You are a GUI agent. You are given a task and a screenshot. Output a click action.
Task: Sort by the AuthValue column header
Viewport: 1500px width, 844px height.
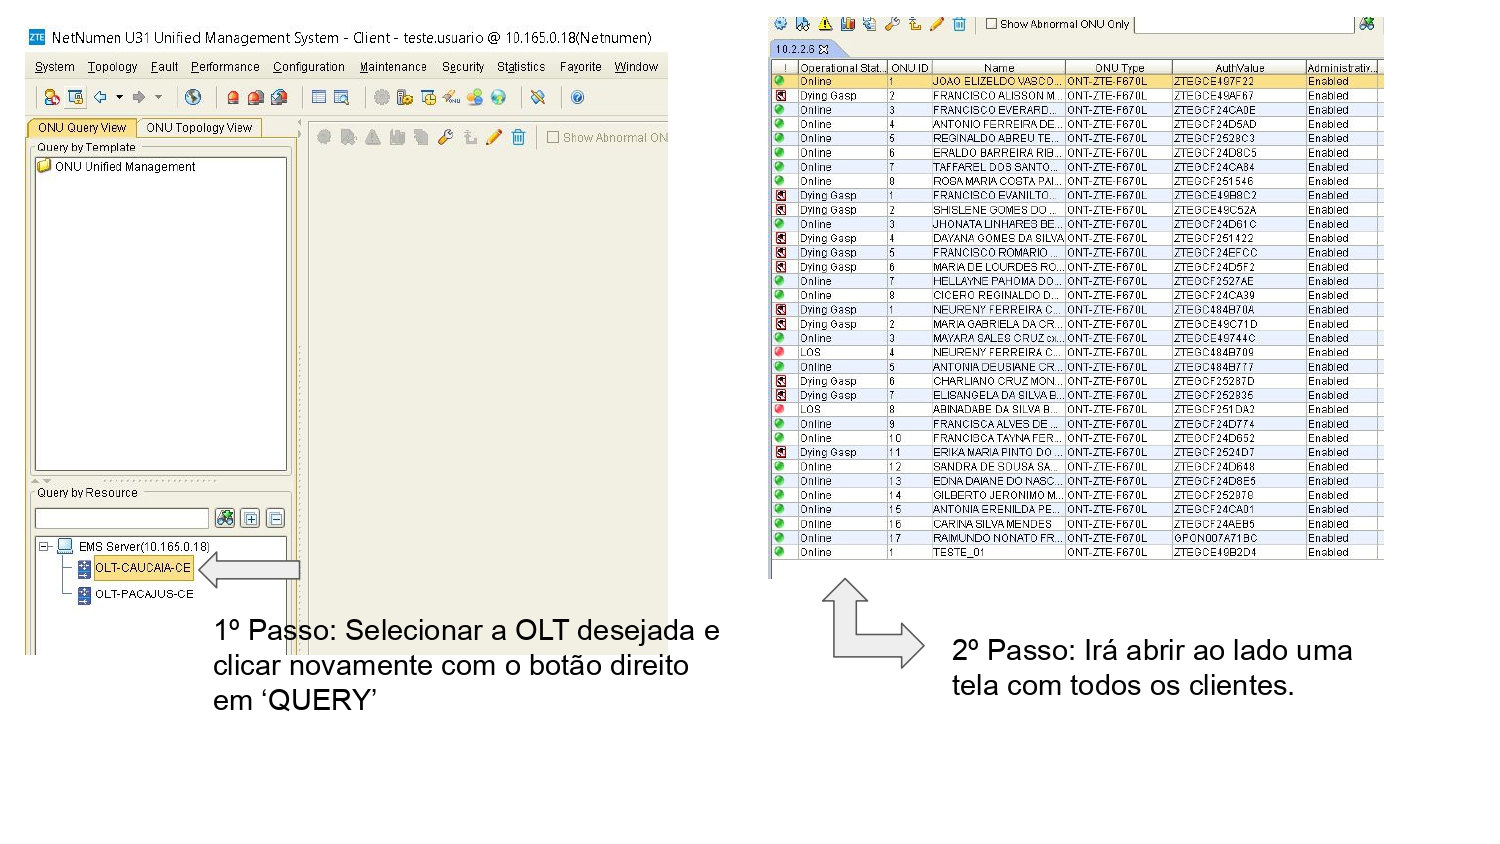1239,68
